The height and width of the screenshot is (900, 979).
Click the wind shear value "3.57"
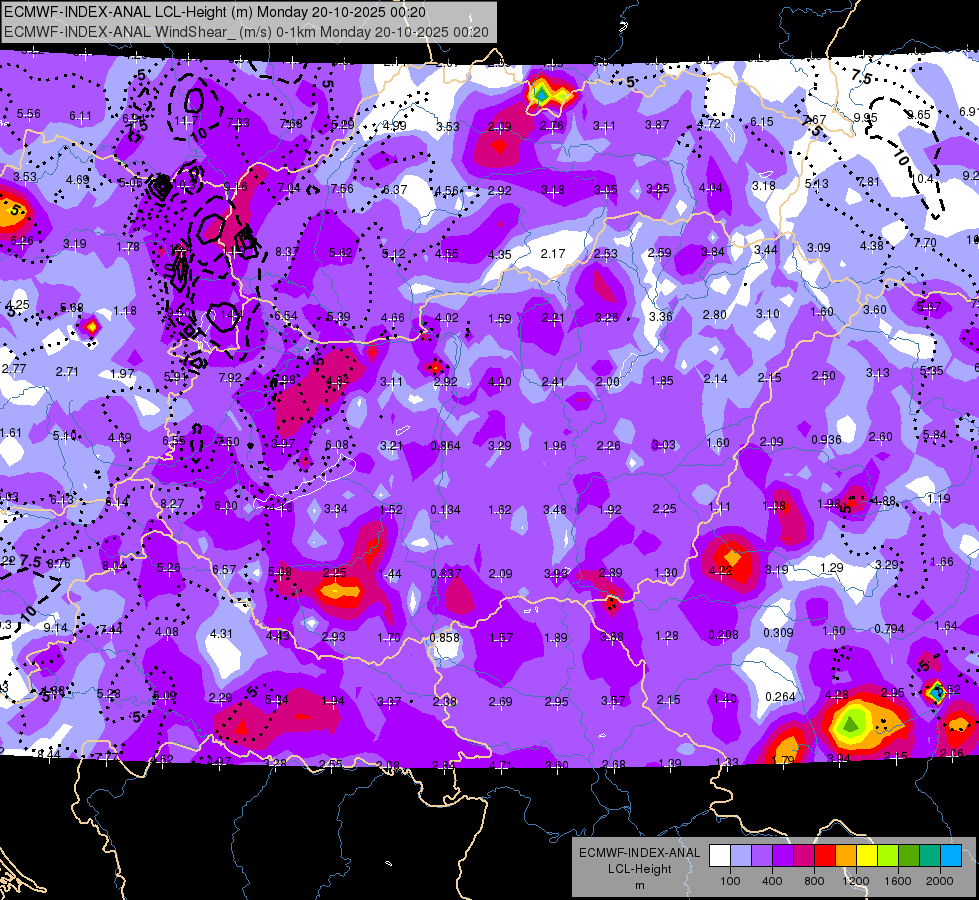[612, 701]
